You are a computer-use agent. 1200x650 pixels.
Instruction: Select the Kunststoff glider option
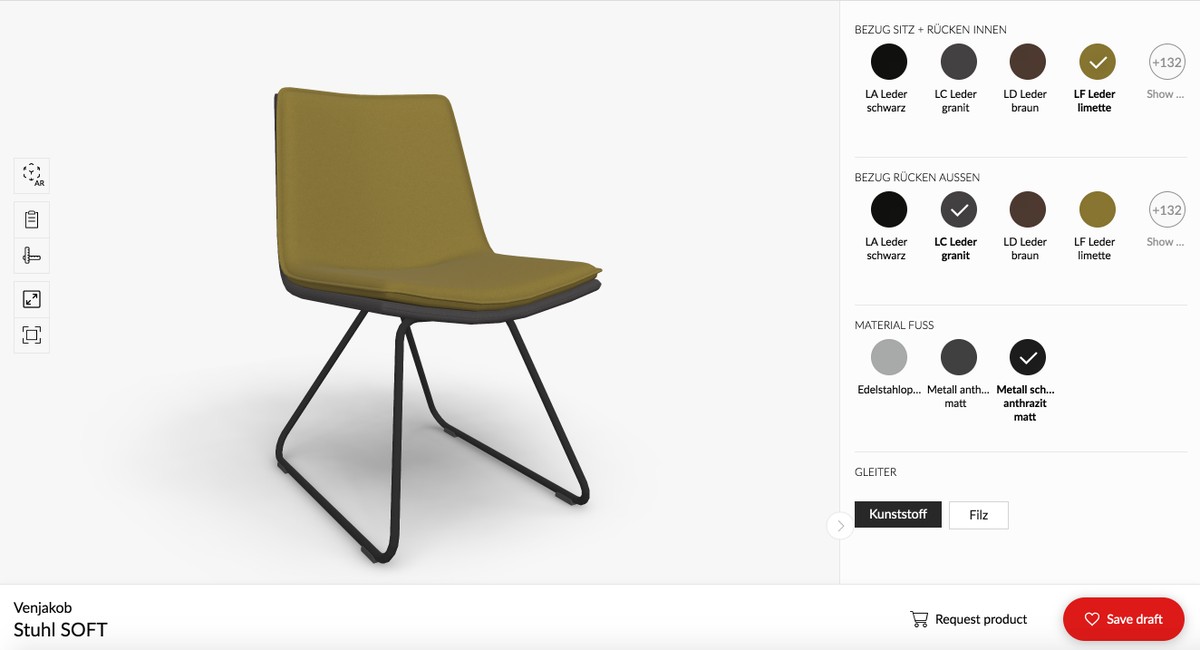point(898,515)
